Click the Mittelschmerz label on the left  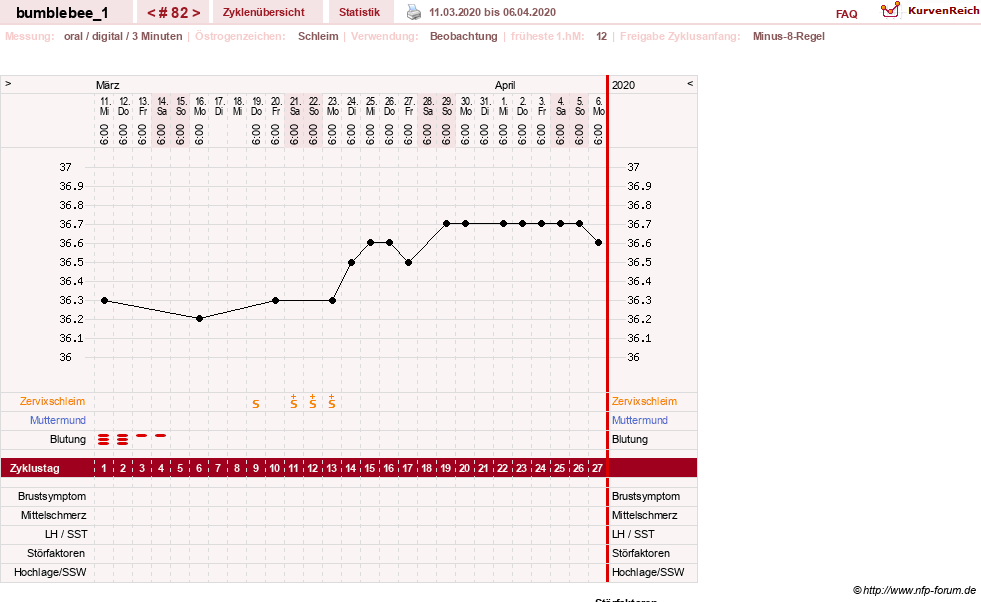point(54,515)
